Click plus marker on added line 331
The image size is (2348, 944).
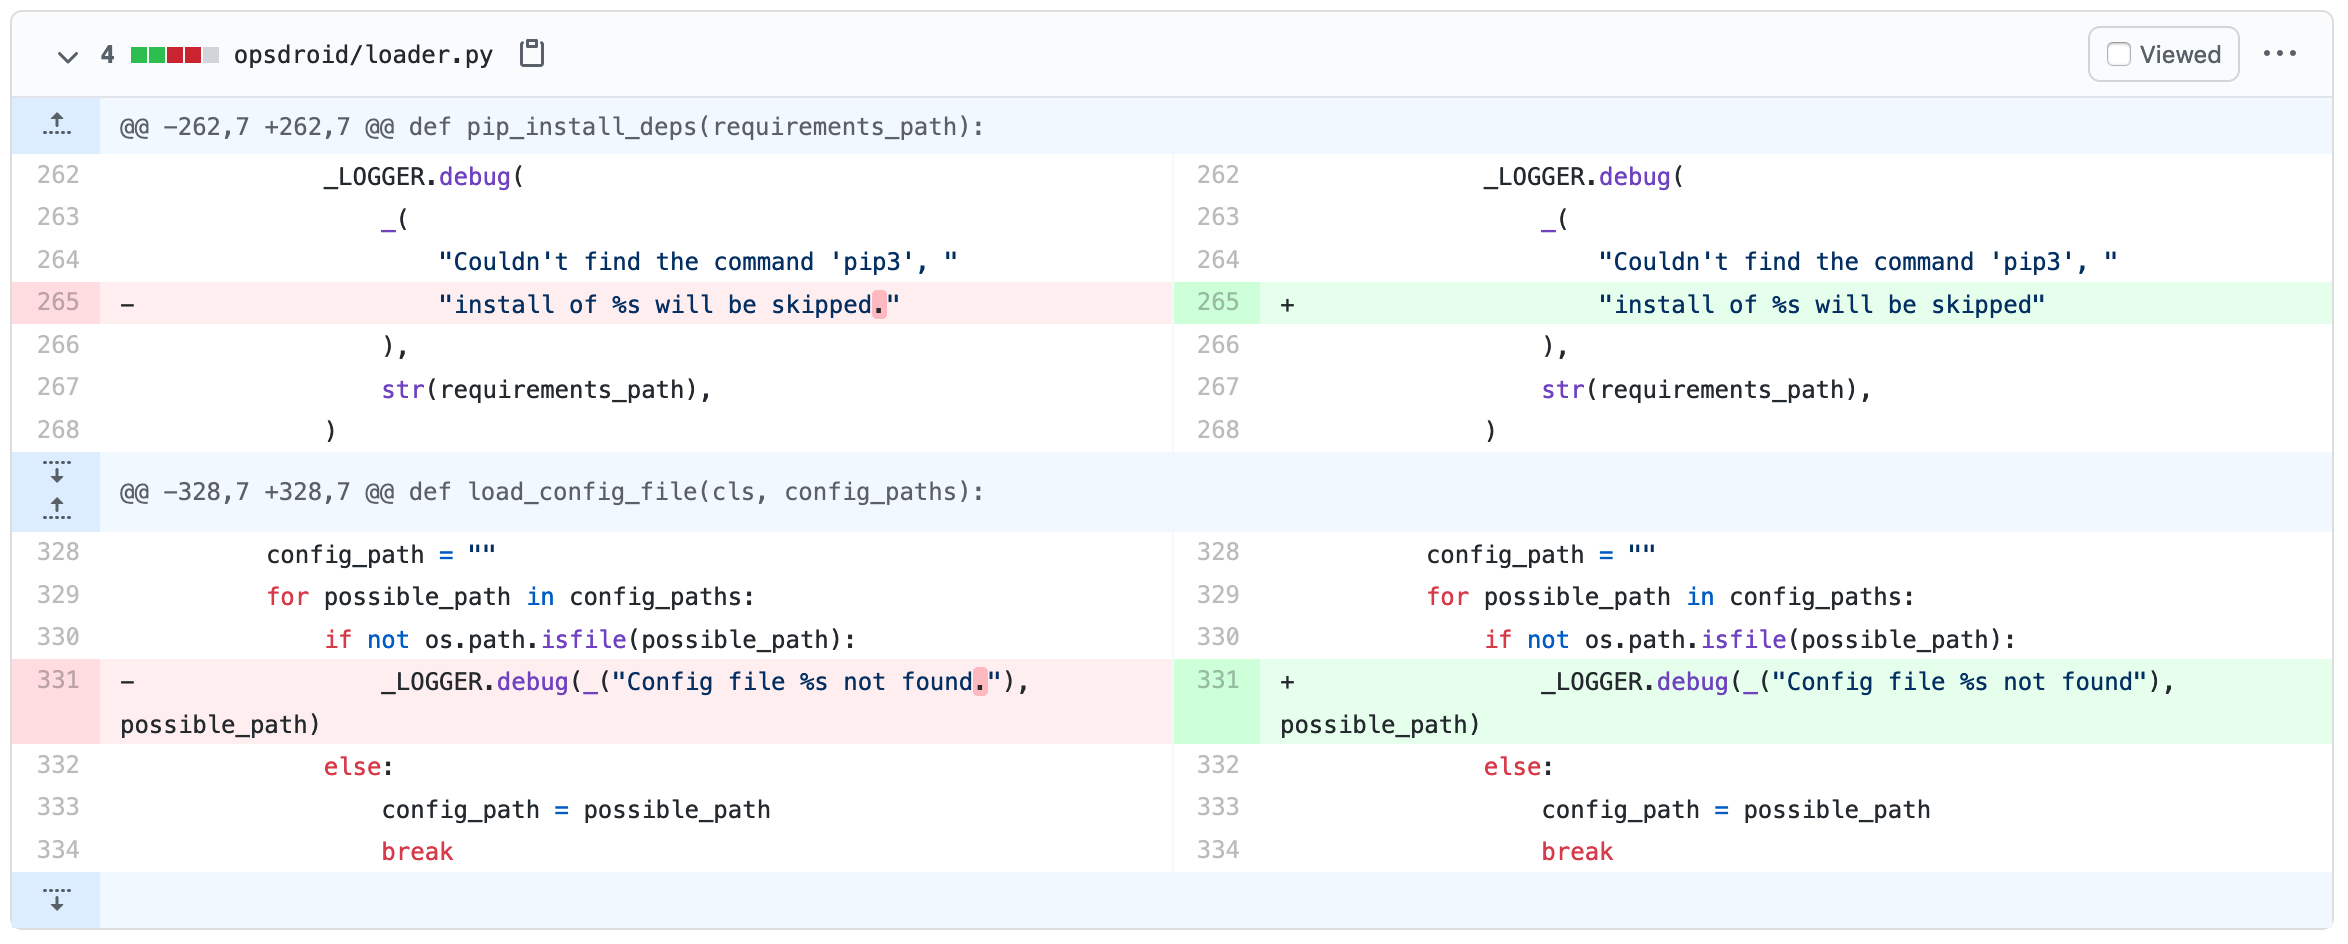1287,682
